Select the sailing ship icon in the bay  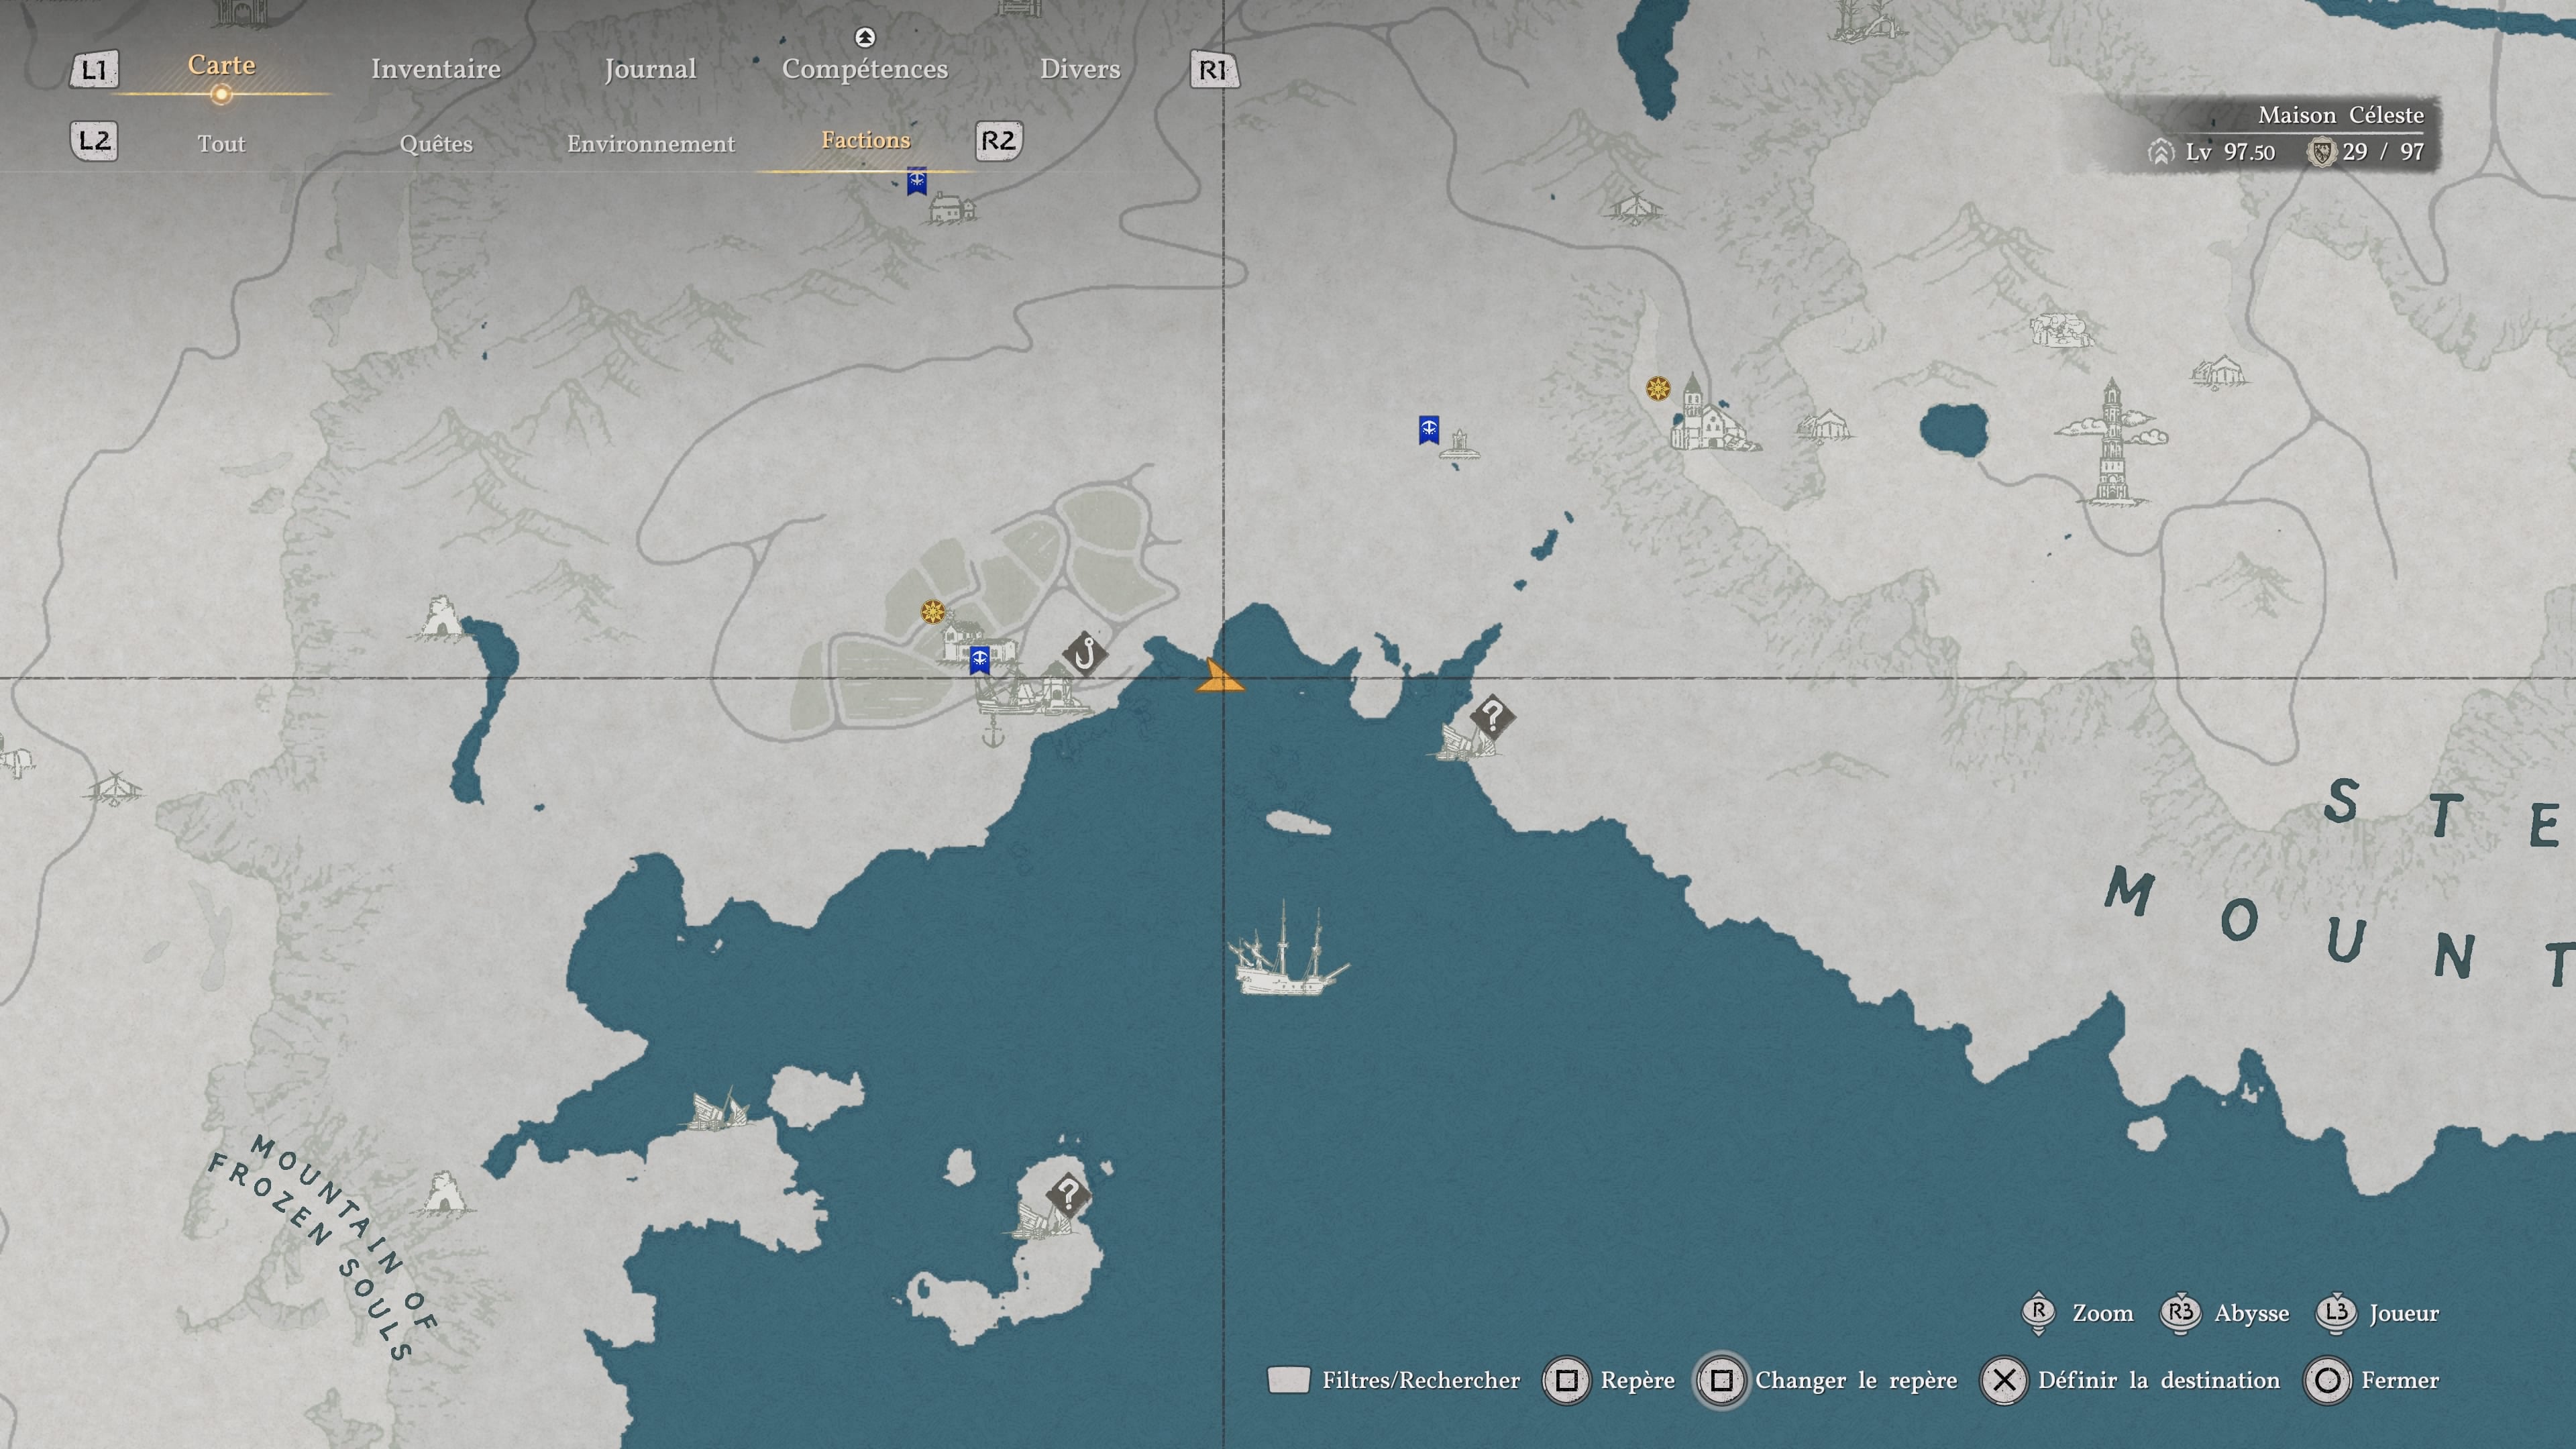click(x=1288, y=949)
